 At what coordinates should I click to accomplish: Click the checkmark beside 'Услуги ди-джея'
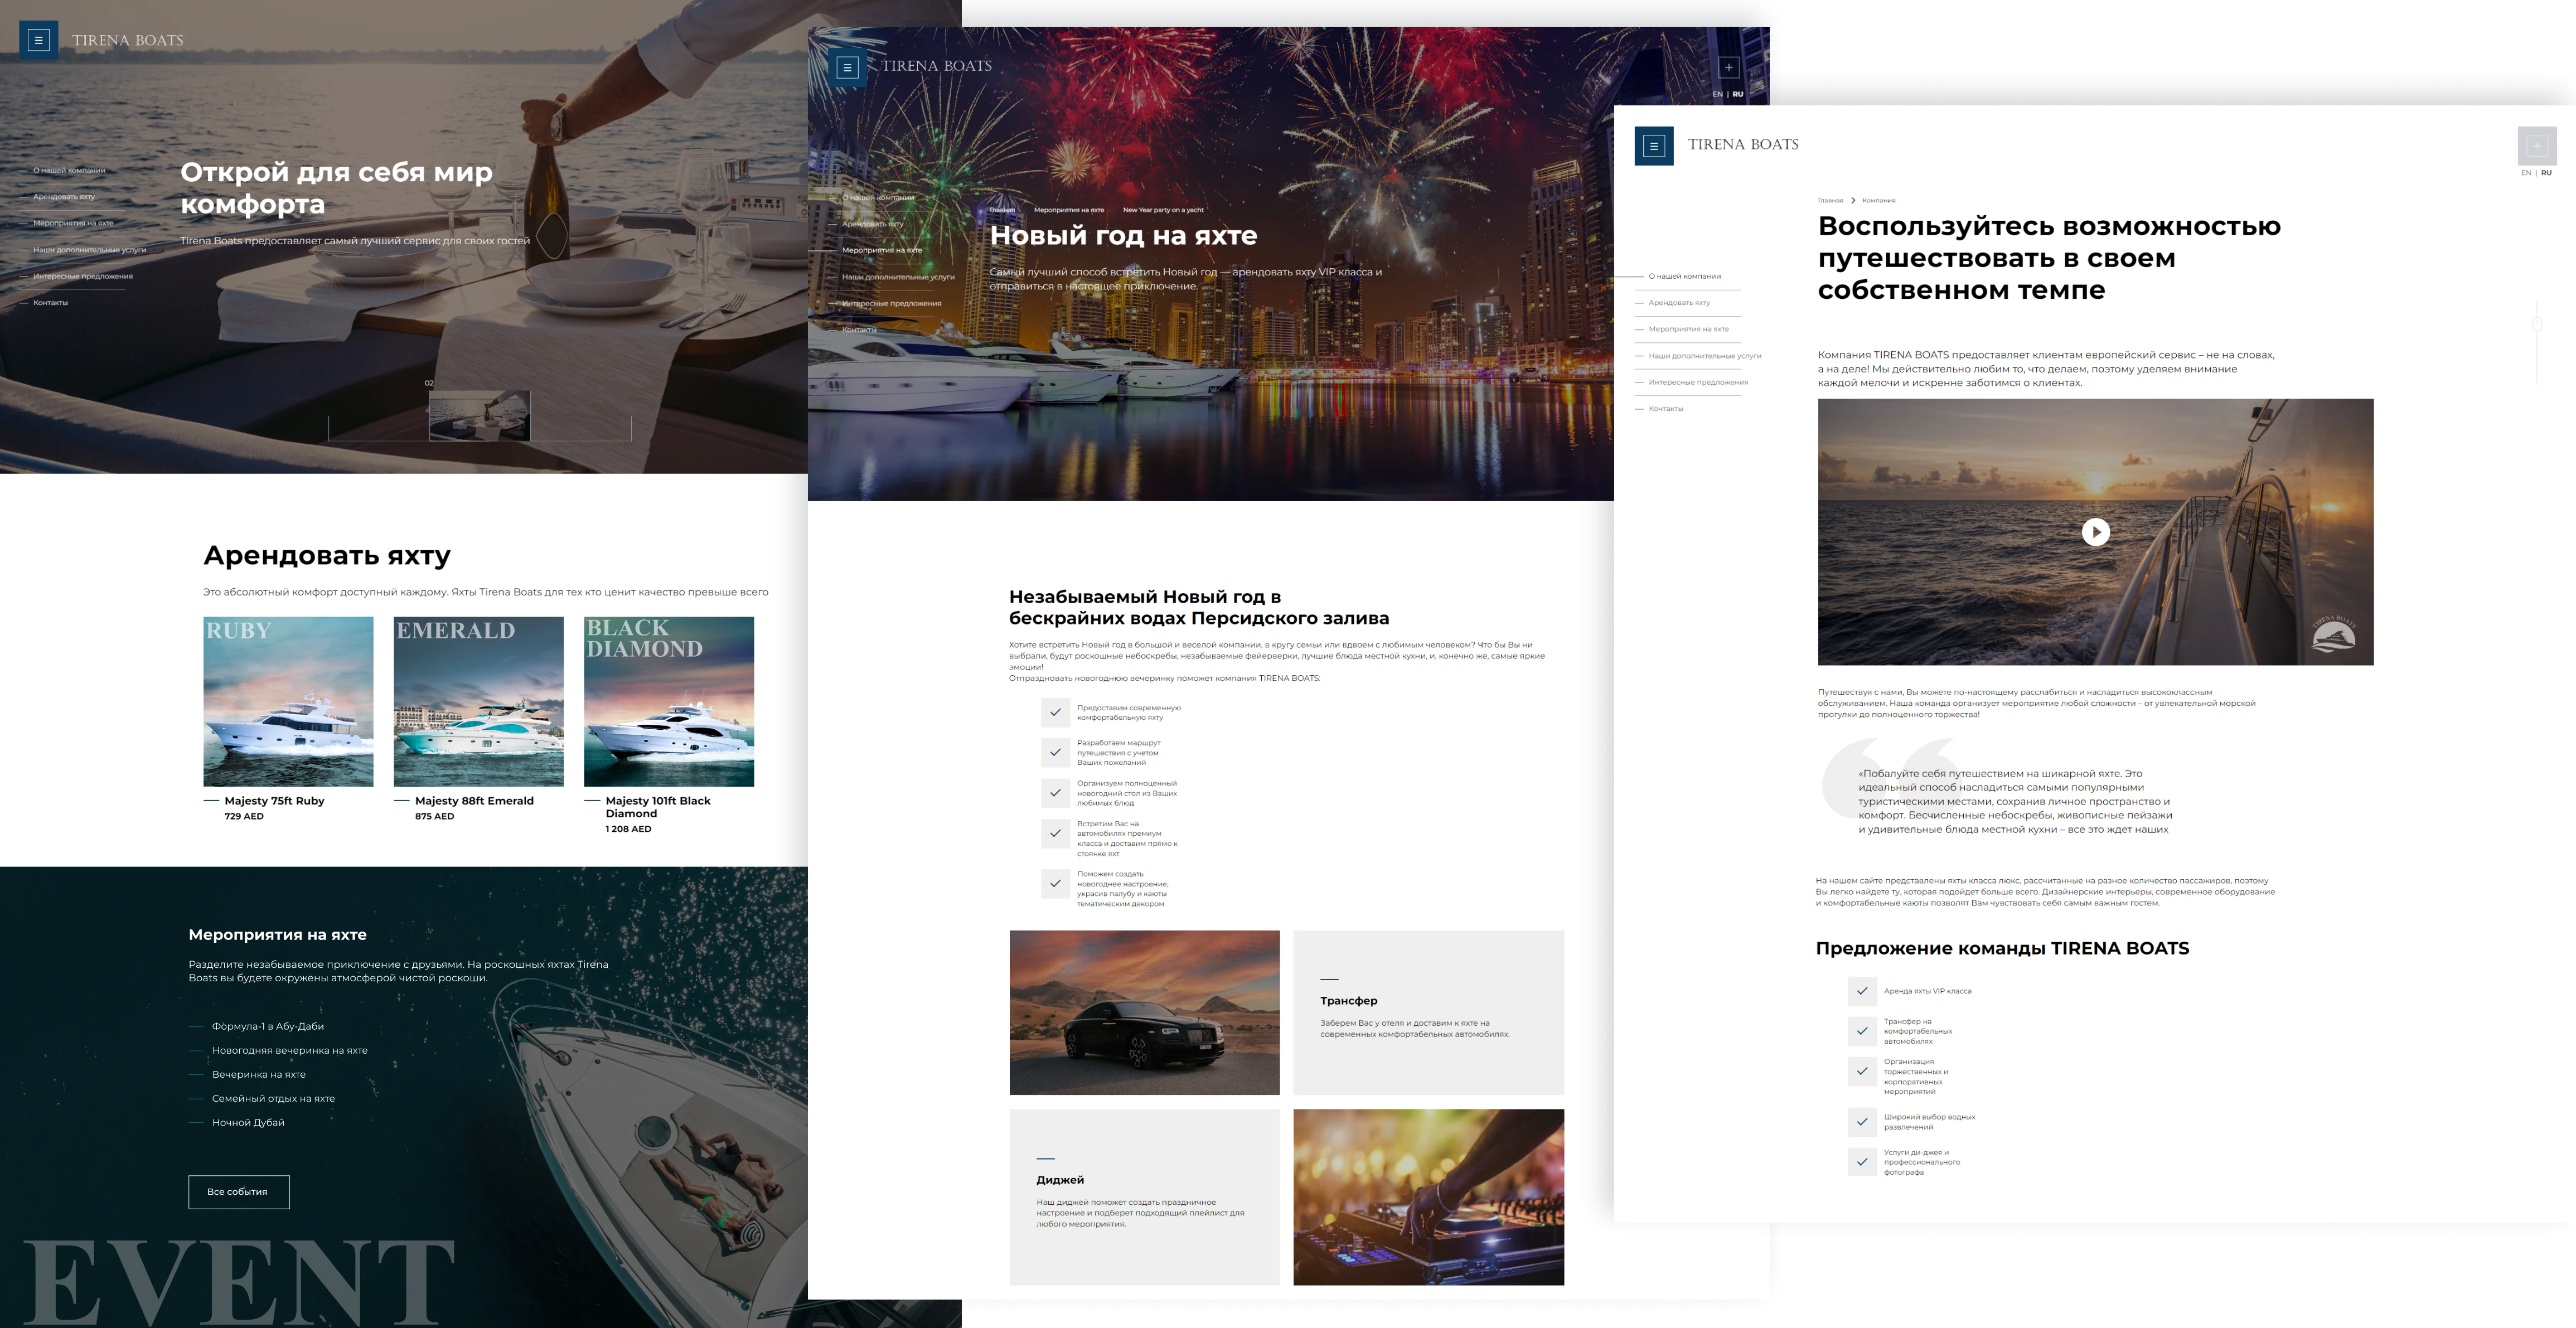coord(1862,1162)
